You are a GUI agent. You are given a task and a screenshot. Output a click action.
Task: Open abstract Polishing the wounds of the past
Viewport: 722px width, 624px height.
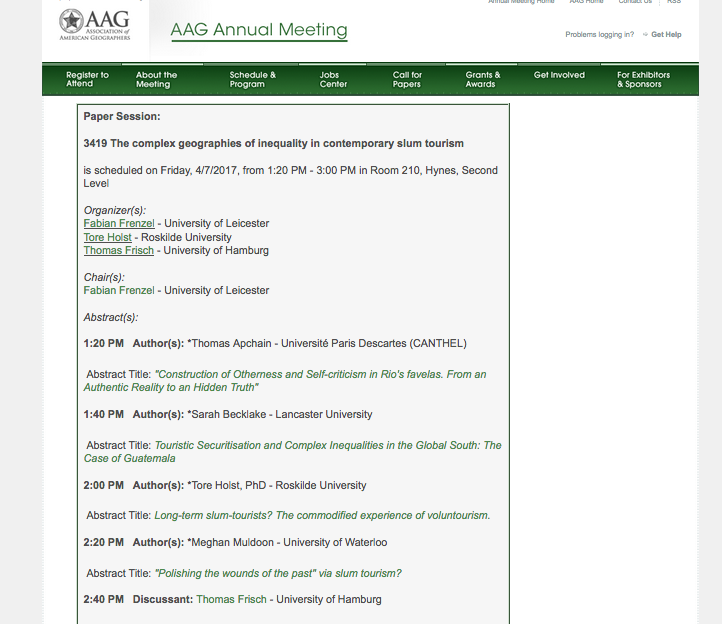(278, 573)
